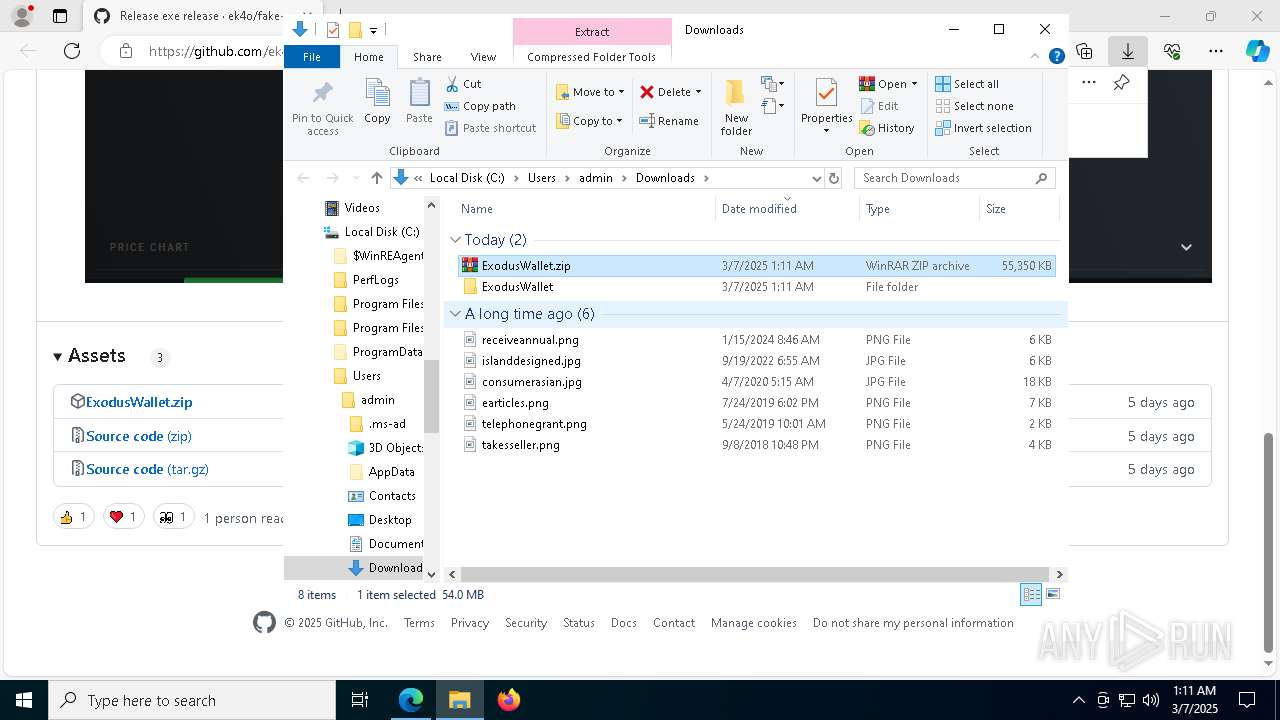Cut the selected file using ribbon
The image size is (1280, 720).
coord(463,84)
